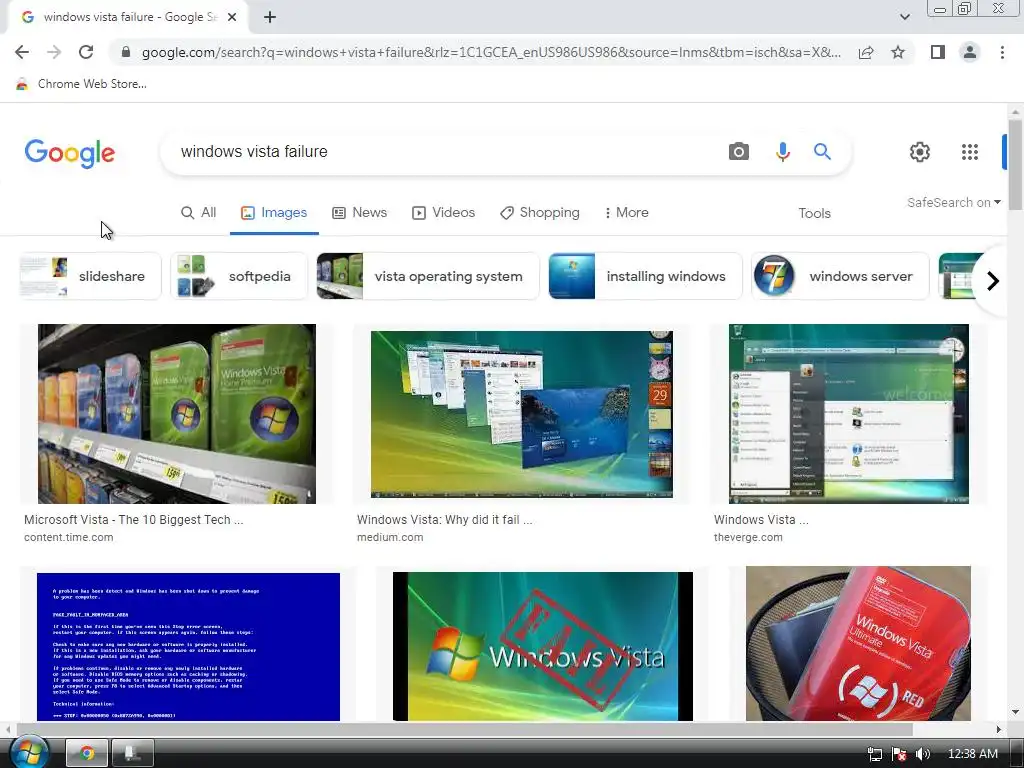Visit the medium.com source link
The width and height of the screenshot is (1024, 768).
click(x=390, y=537)
